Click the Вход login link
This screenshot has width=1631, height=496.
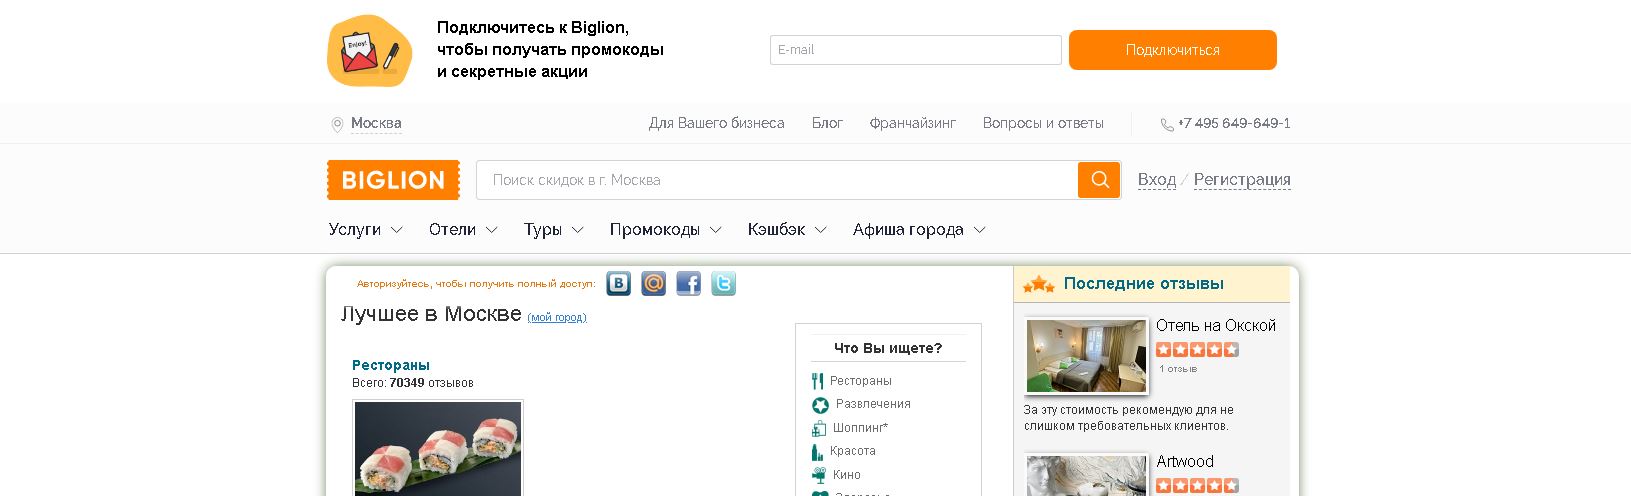point(1157,180)
